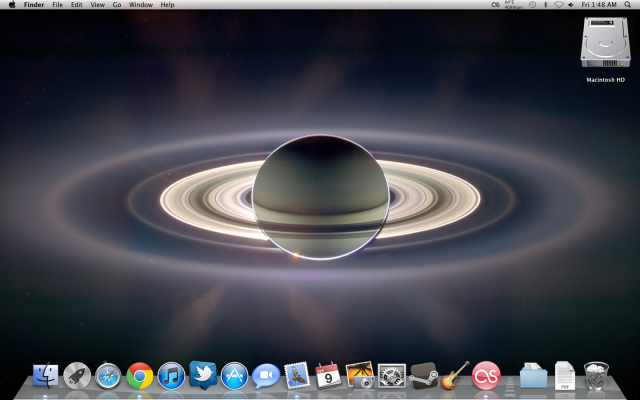Click the temperature and fan rpm readout
The image size is (640, 400).
point(514,4)
